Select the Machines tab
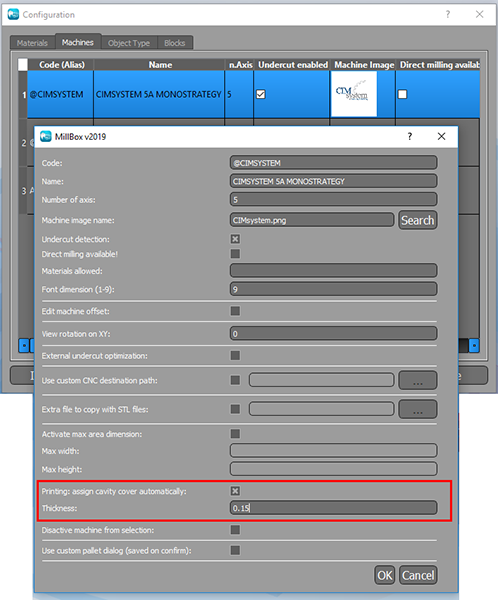The width and height of the screenshot is (498, 600). pos(78,42)
